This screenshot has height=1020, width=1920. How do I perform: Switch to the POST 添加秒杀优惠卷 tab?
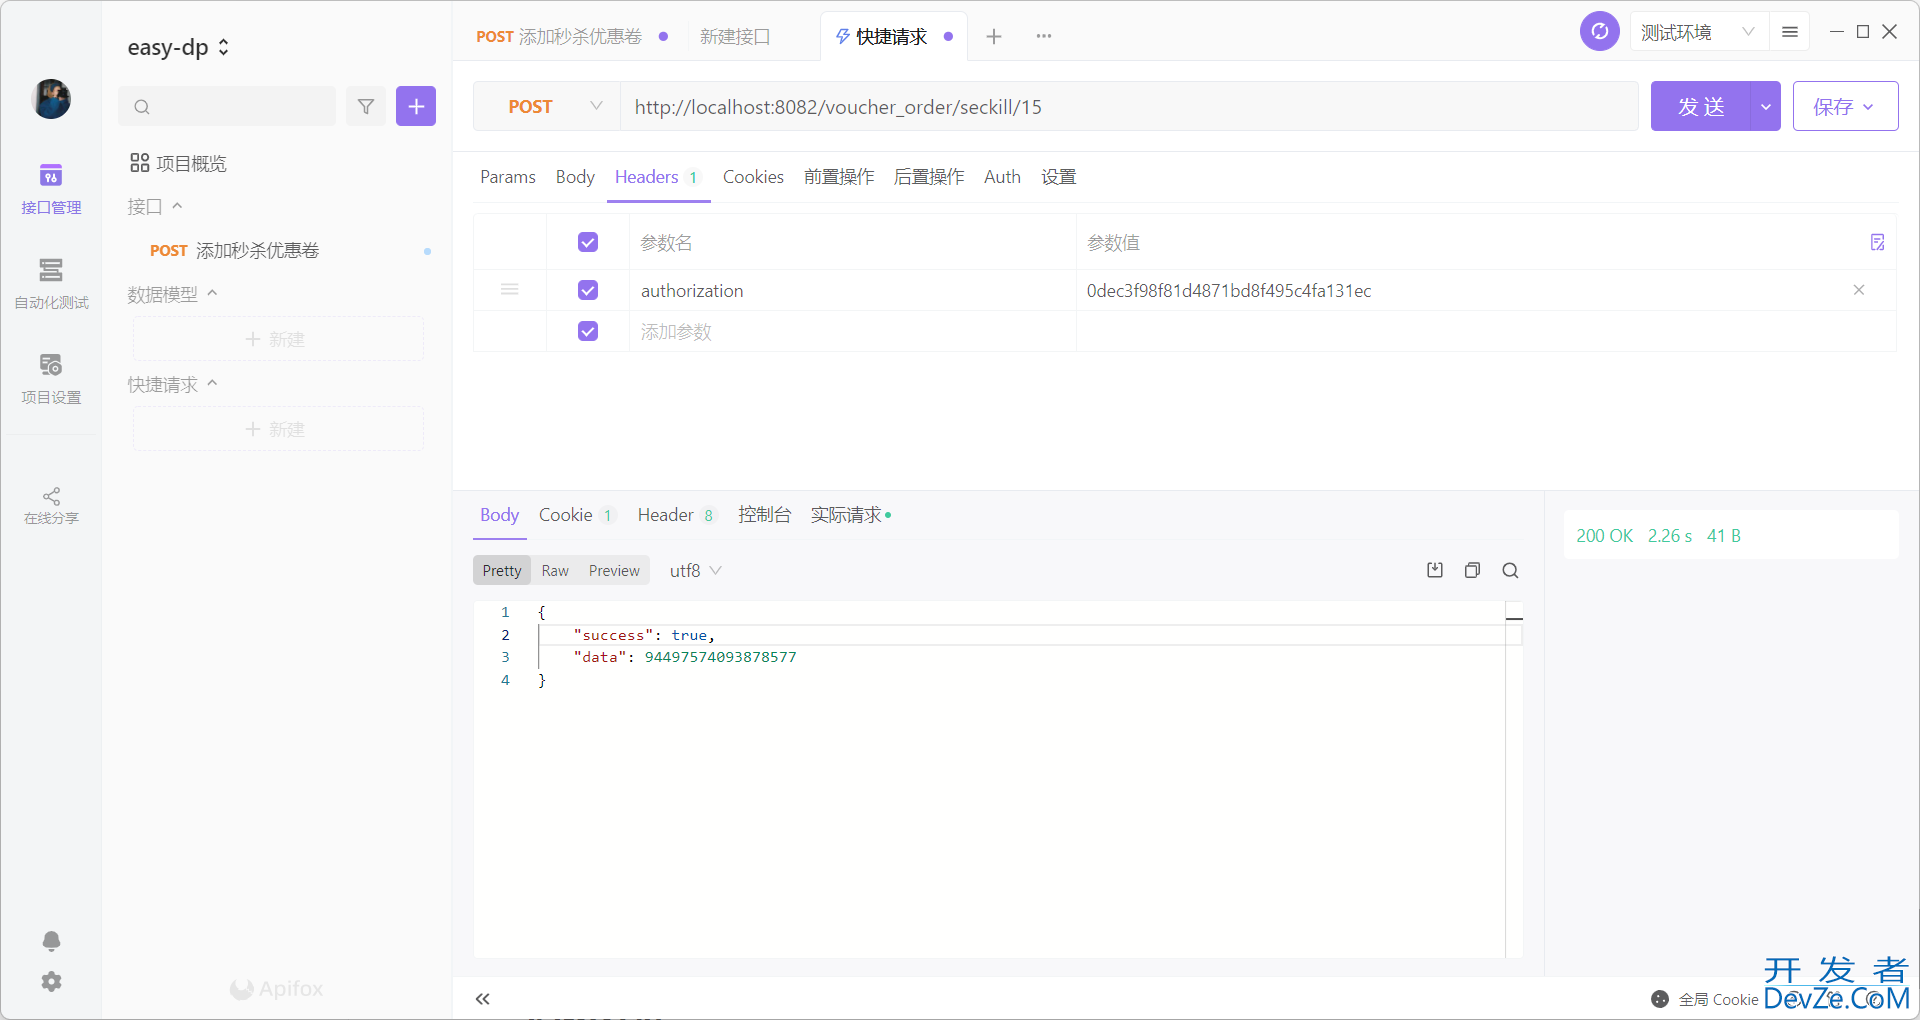coord(560,36)
